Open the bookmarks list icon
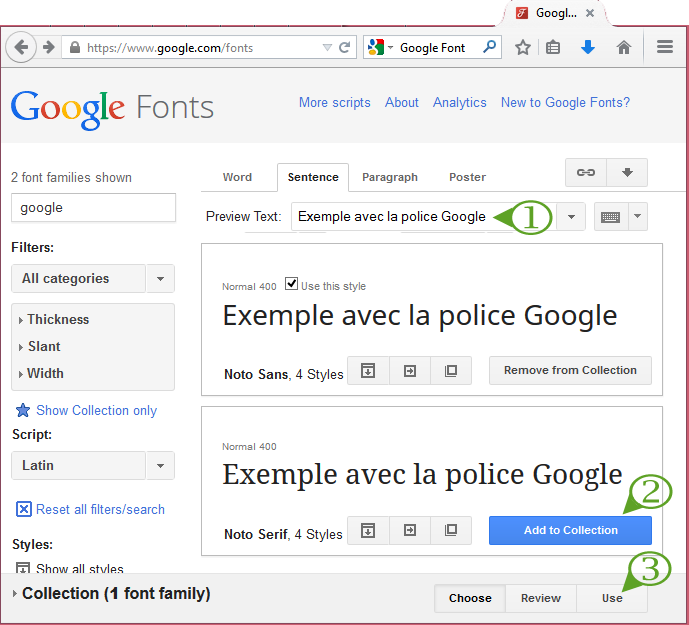The width and height of the screenshot is (689, 625). tap(553, 47)
